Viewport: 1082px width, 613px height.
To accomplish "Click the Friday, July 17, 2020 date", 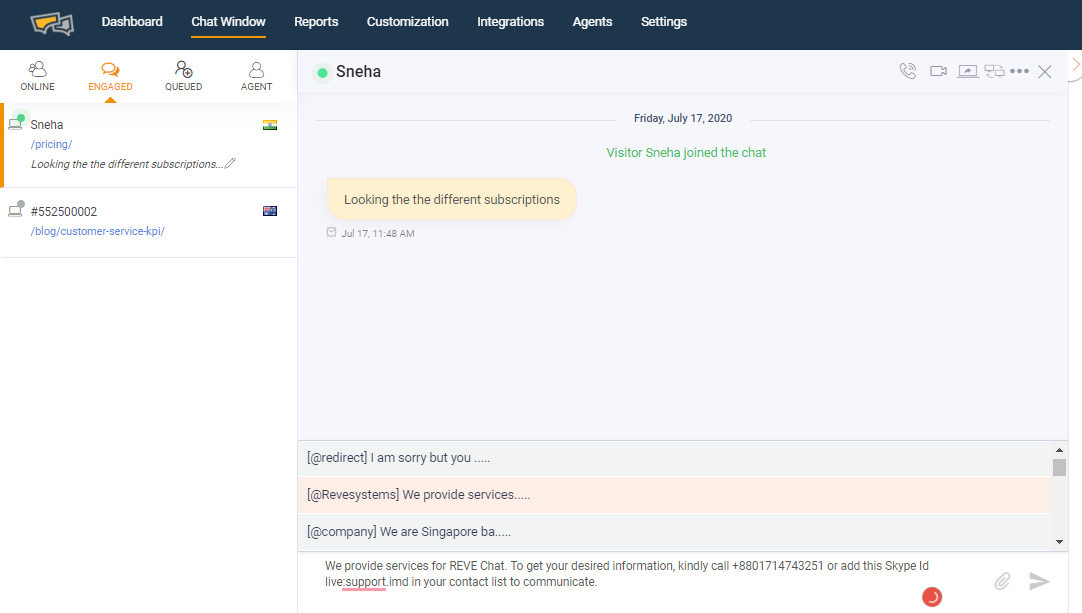I will tap(683, 118).
